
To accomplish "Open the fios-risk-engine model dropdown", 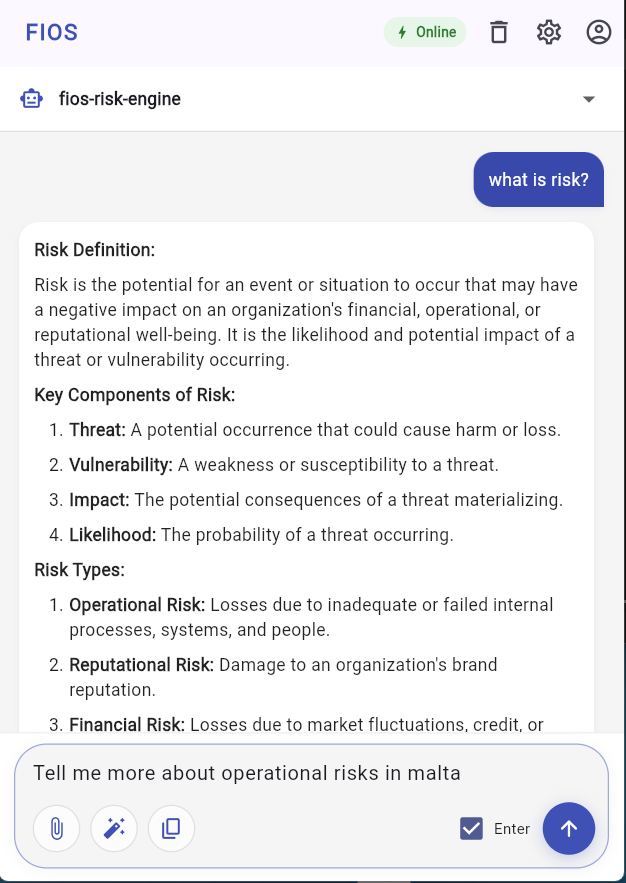I will pyautogui.click(x=120, y=99).
